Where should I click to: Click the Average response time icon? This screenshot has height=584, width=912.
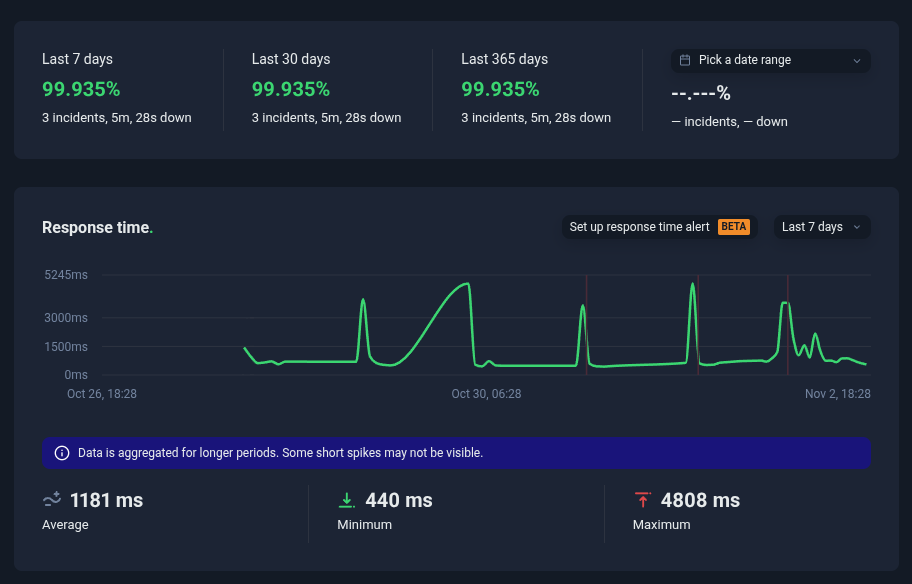[52, 499]
